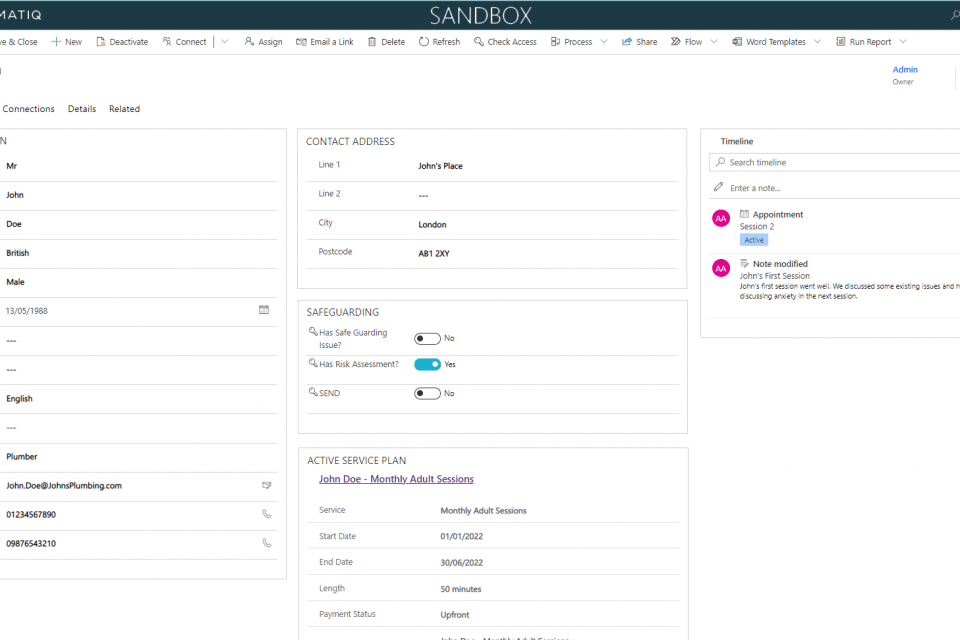The width and height of the screenshot is (960, 640).
Task: Click the Admin owner link
Action: pyautogui.click(x=904, y=70)
